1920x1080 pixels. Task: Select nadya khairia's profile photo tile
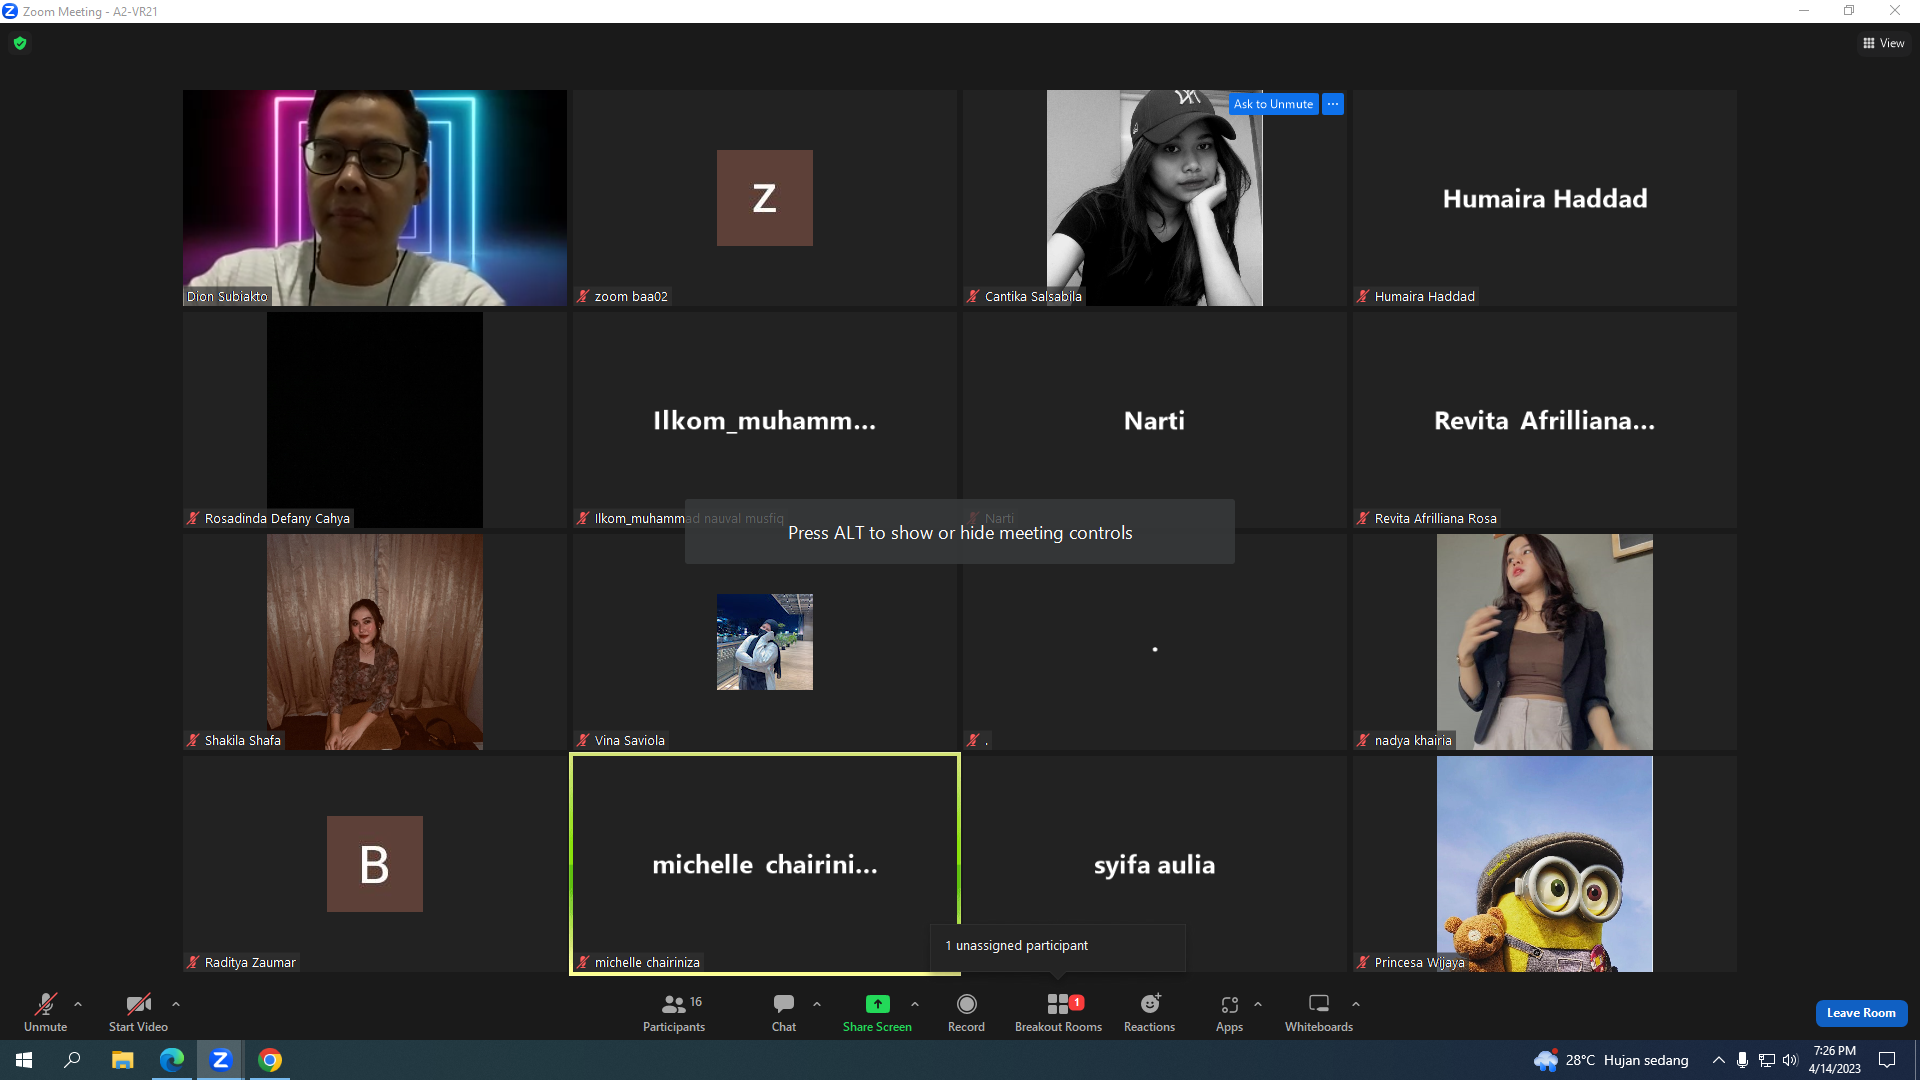click(x=1545, y=642)
